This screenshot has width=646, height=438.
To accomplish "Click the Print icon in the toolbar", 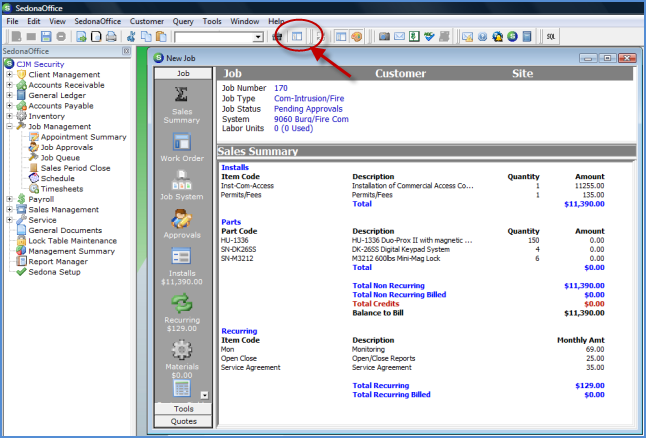I will coord(111,37).
